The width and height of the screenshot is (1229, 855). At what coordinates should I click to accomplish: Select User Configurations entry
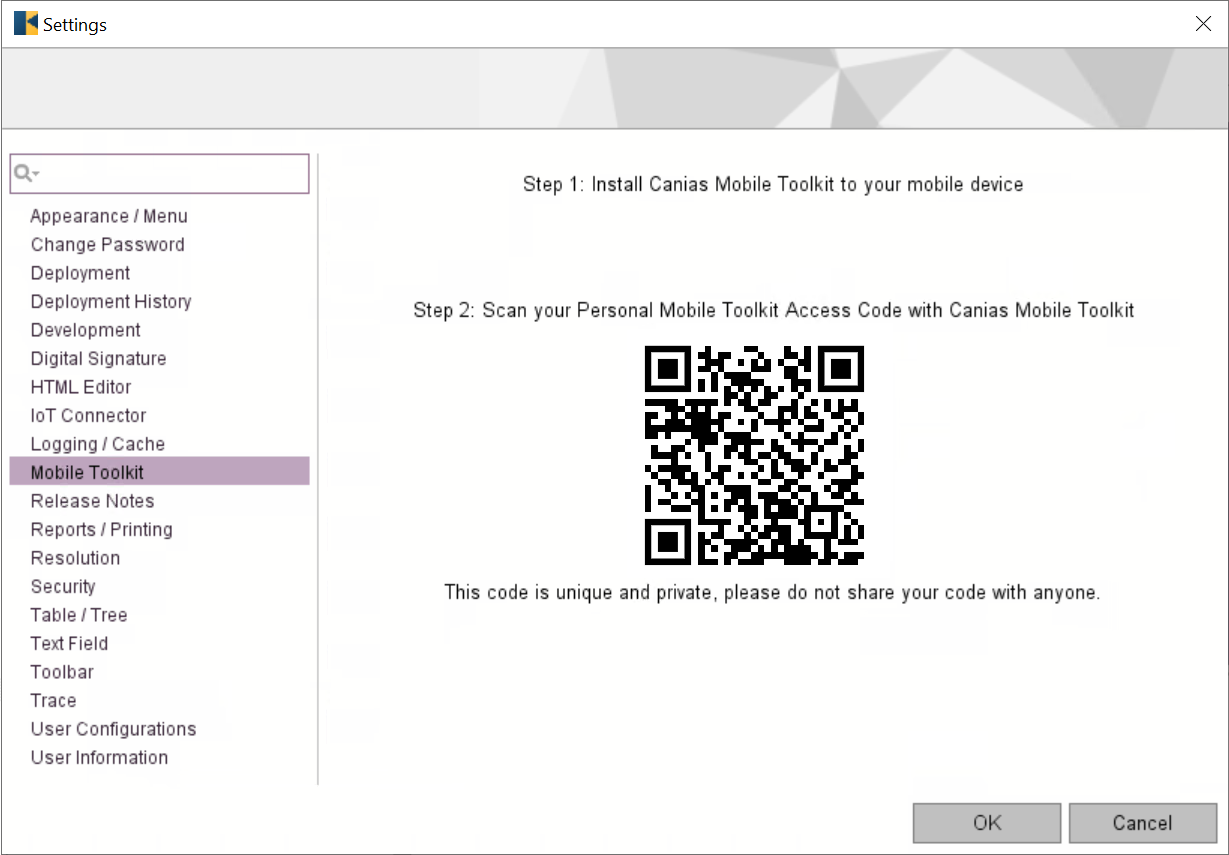(x=113, y=729)
